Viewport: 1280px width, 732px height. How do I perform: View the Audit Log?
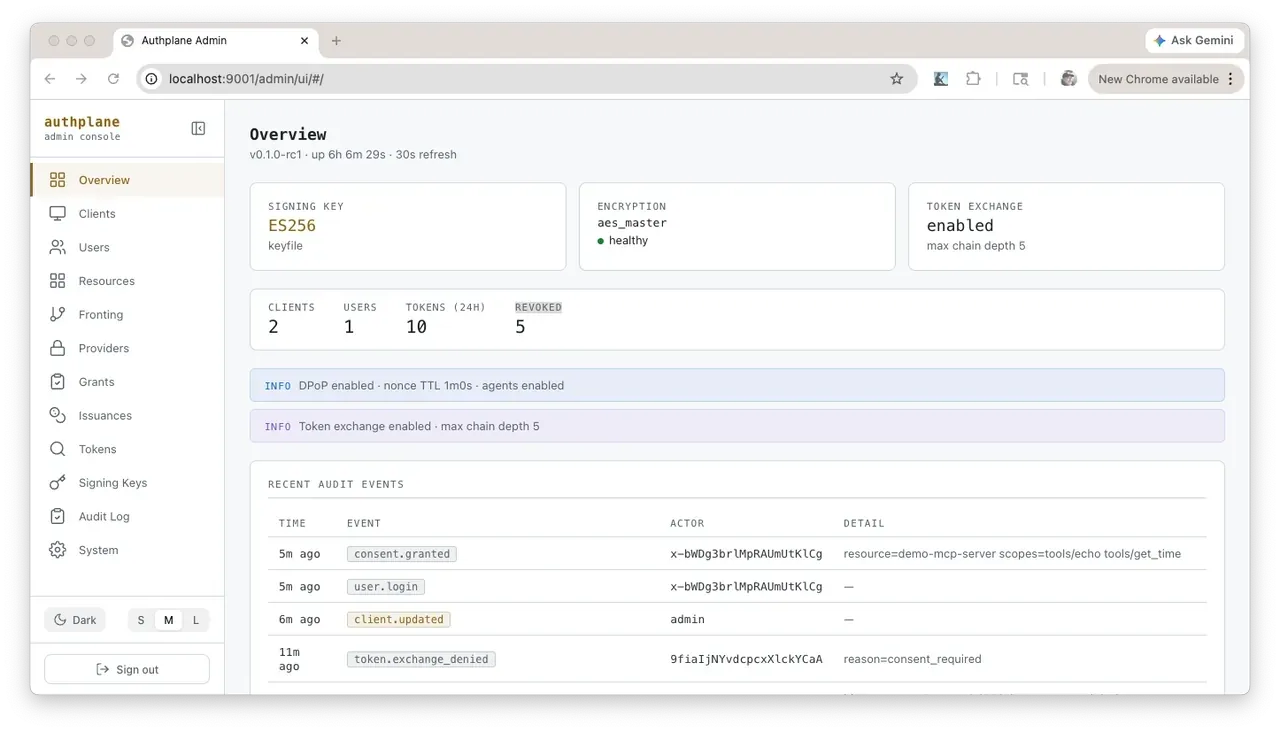coord(128,516)
